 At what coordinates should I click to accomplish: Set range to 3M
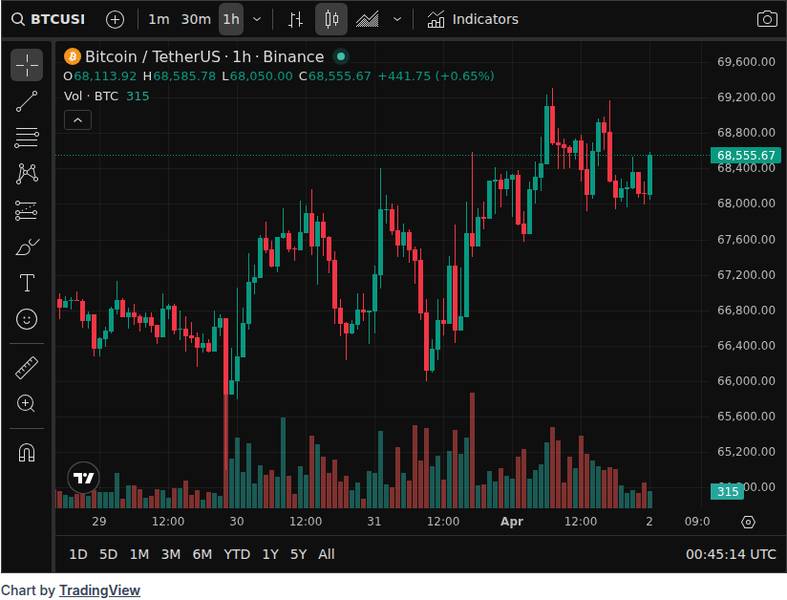(171, 554)
